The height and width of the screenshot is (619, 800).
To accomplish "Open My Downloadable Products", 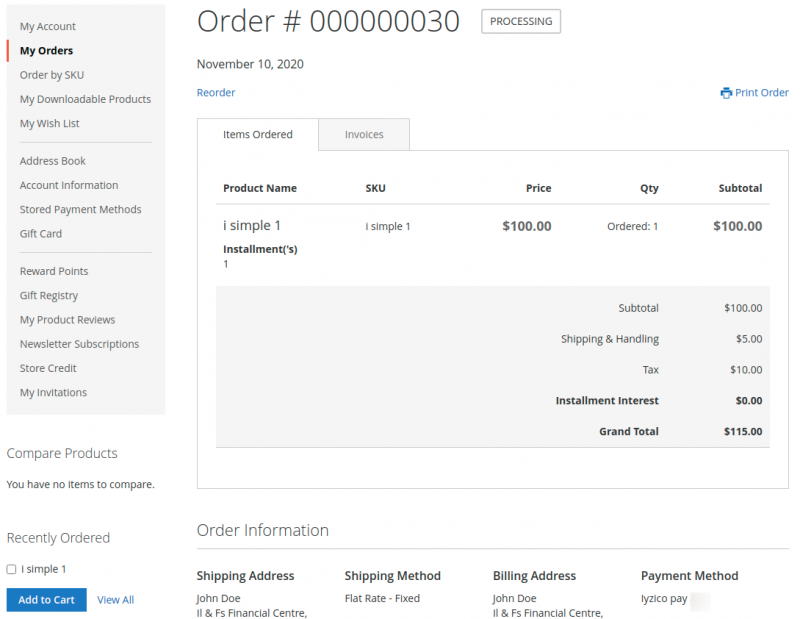I will point(85,99).
